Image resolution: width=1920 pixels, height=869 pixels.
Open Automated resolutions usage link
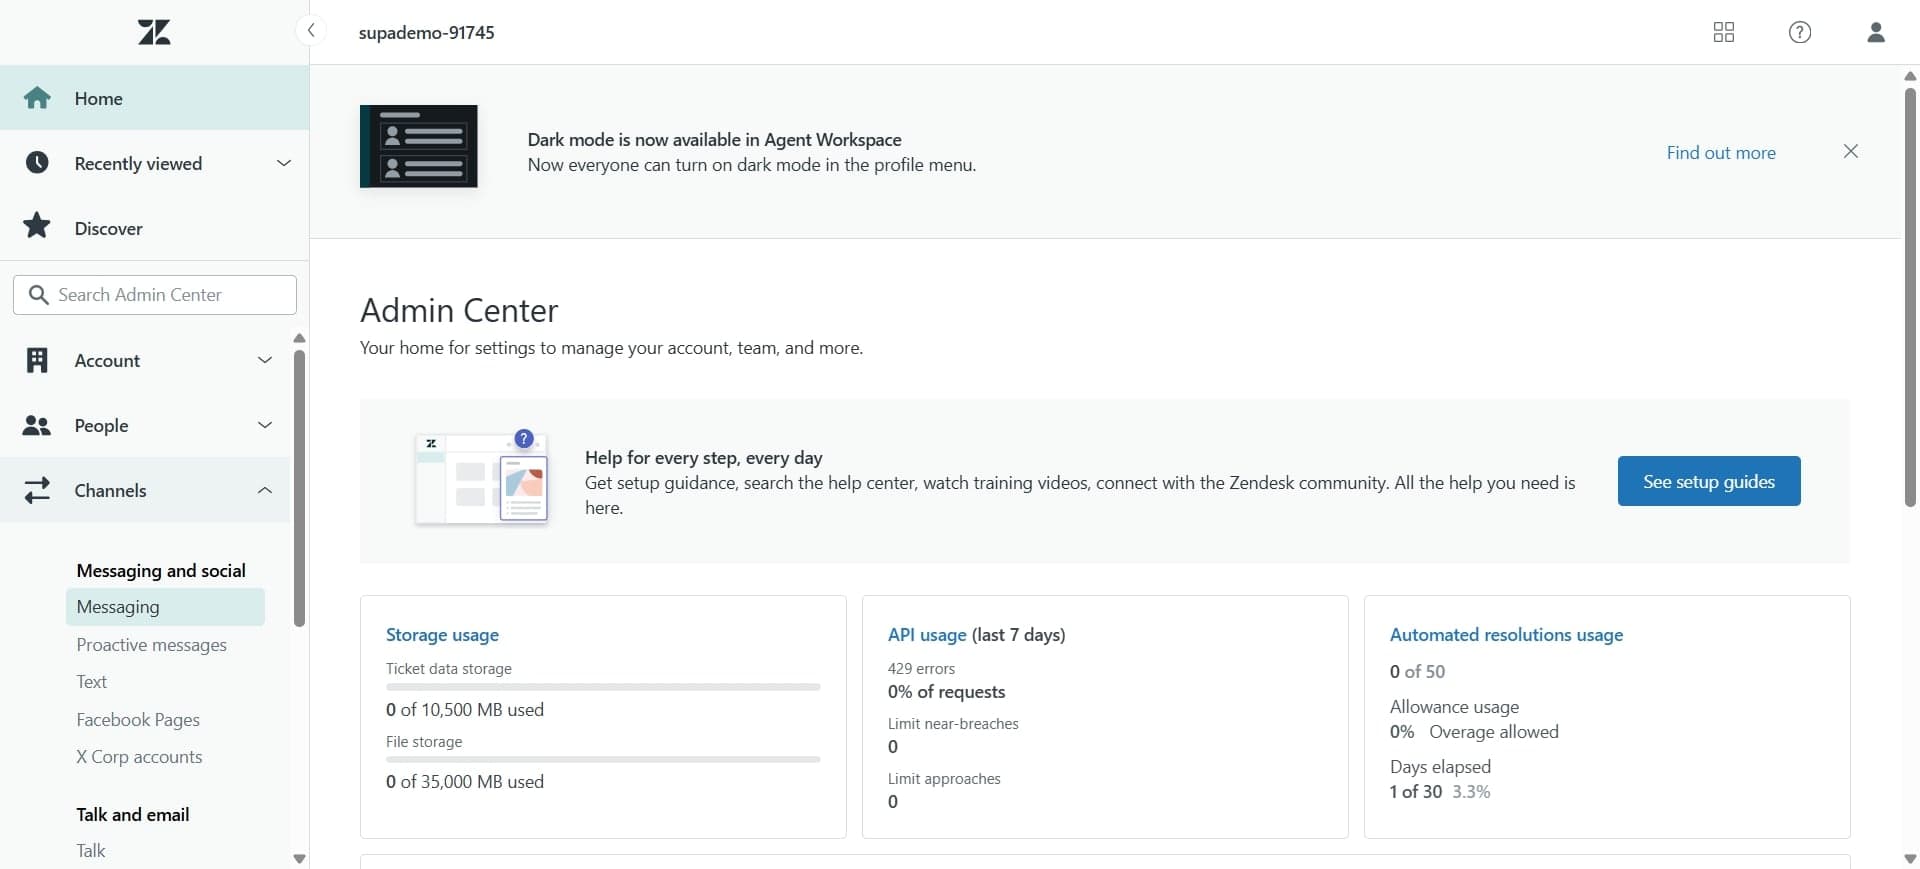click(x=1506, y=635)
